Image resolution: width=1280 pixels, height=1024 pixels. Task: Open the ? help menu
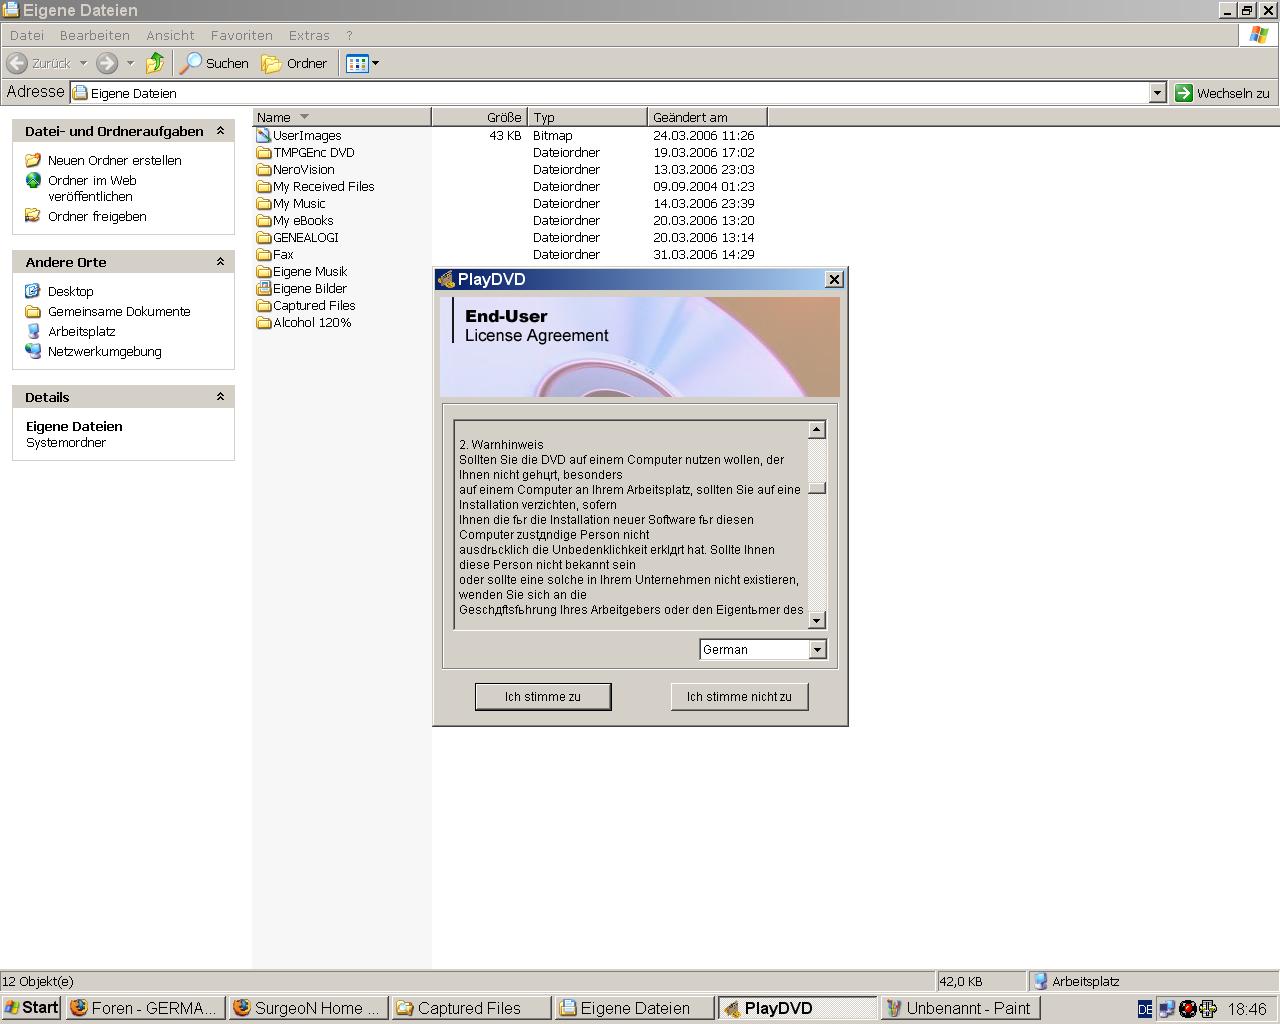pos(349,35)
